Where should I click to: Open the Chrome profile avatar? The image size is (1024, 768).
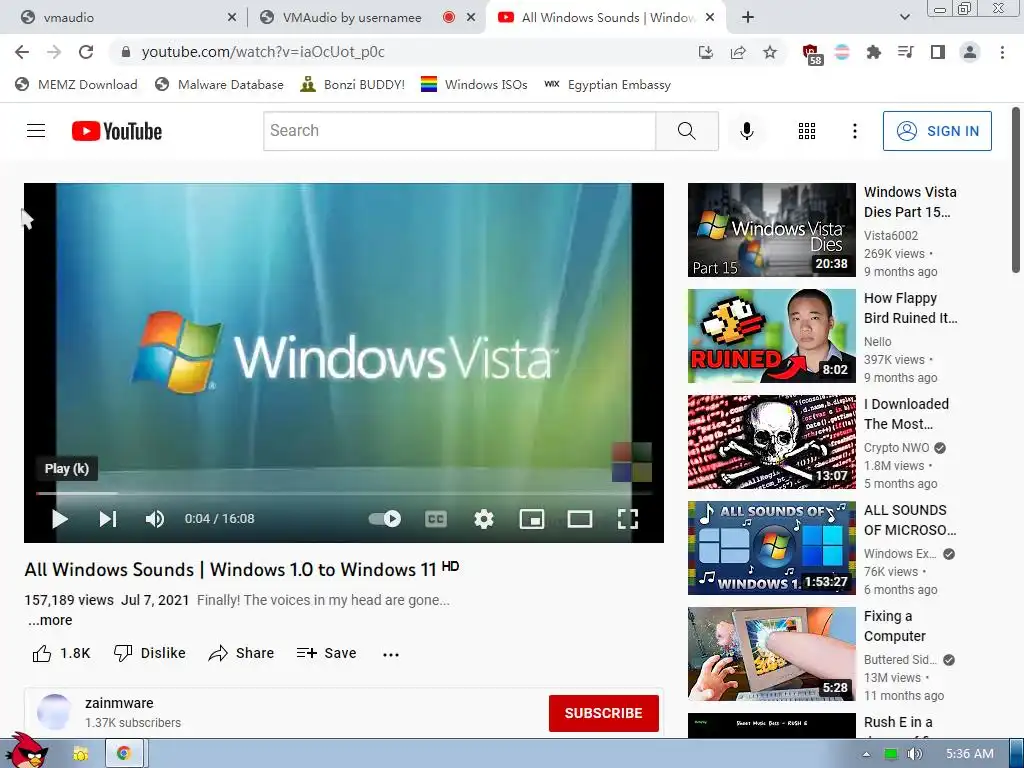[970, 52]
